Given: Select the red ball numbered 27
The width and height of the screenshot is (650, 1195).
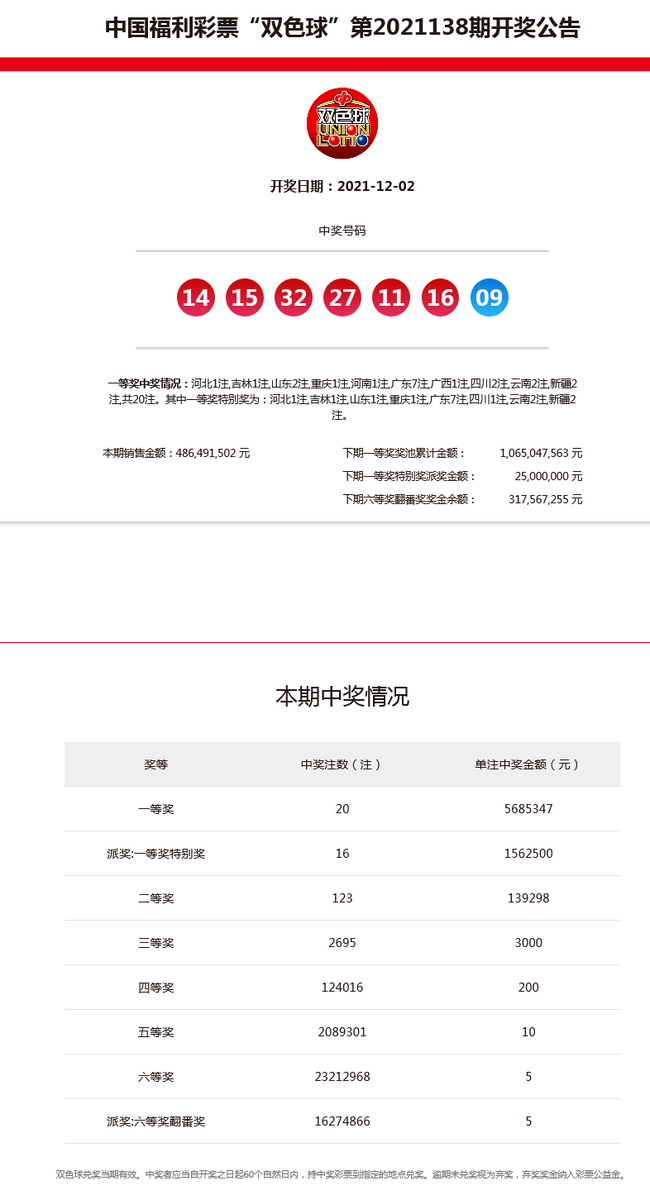Looking at the screenshot, I should pyautogui.click(x=342, y=297).
